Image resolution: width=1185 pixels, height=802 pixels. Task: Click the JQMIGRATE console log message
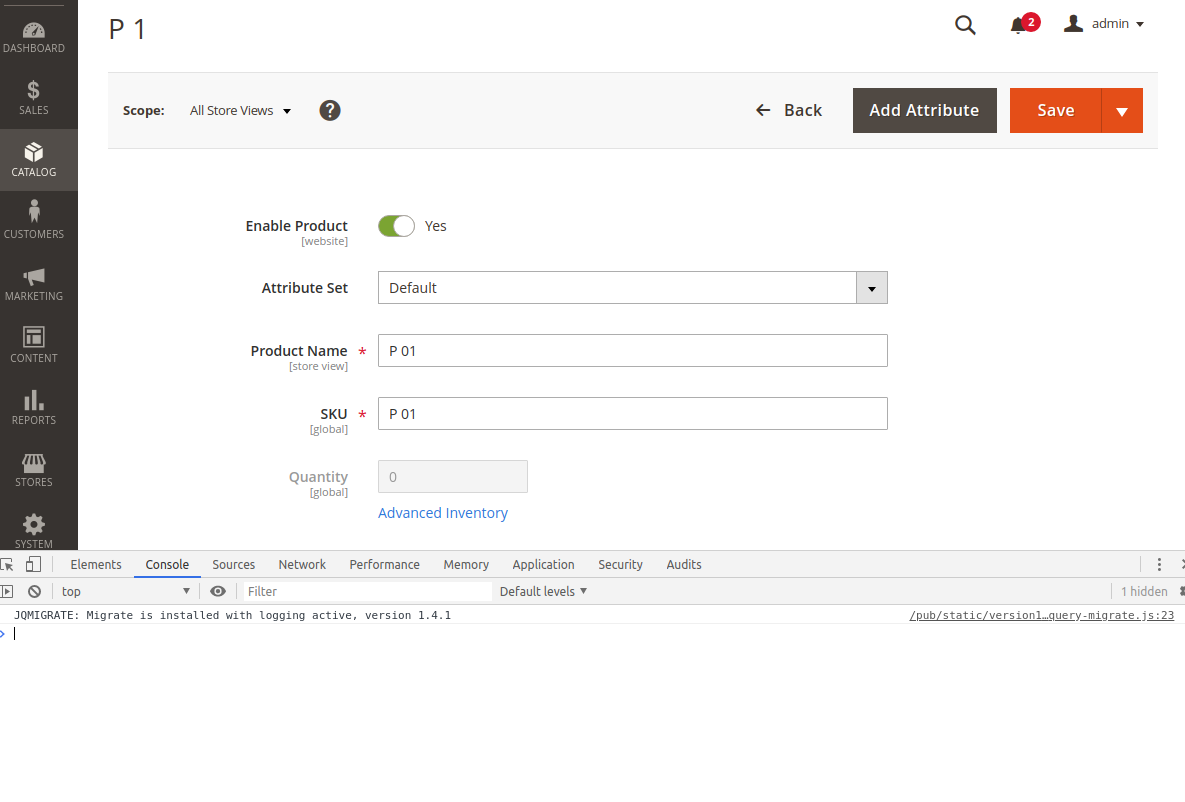(x=233, y=615)
